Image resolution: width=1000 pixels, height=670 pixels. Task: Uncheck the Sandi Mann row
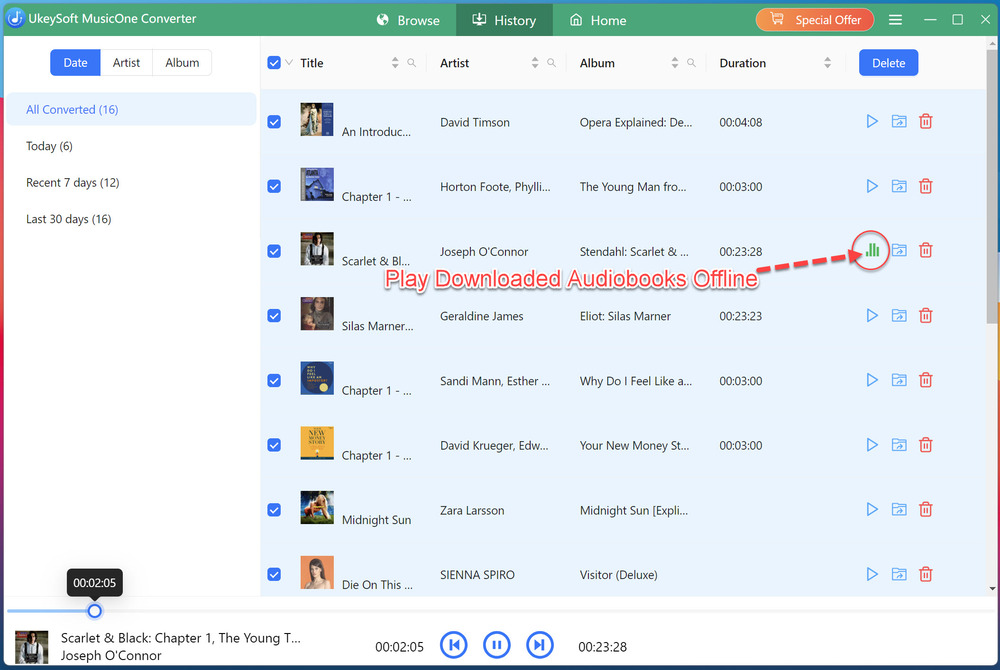274,381
